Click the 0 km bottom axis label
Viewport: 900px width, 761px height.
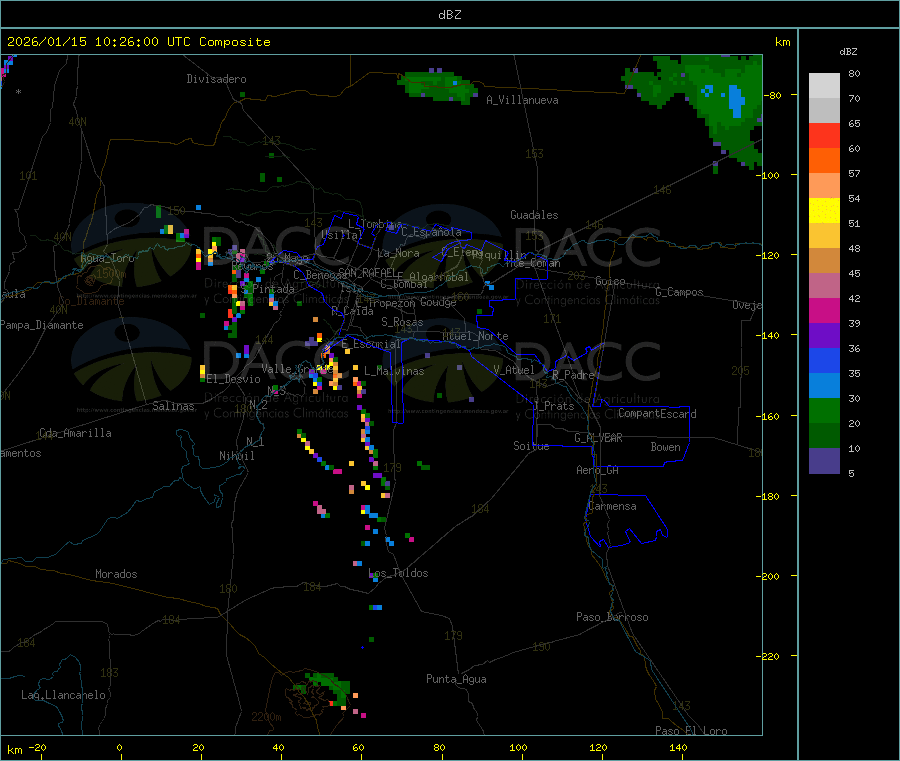119,747
